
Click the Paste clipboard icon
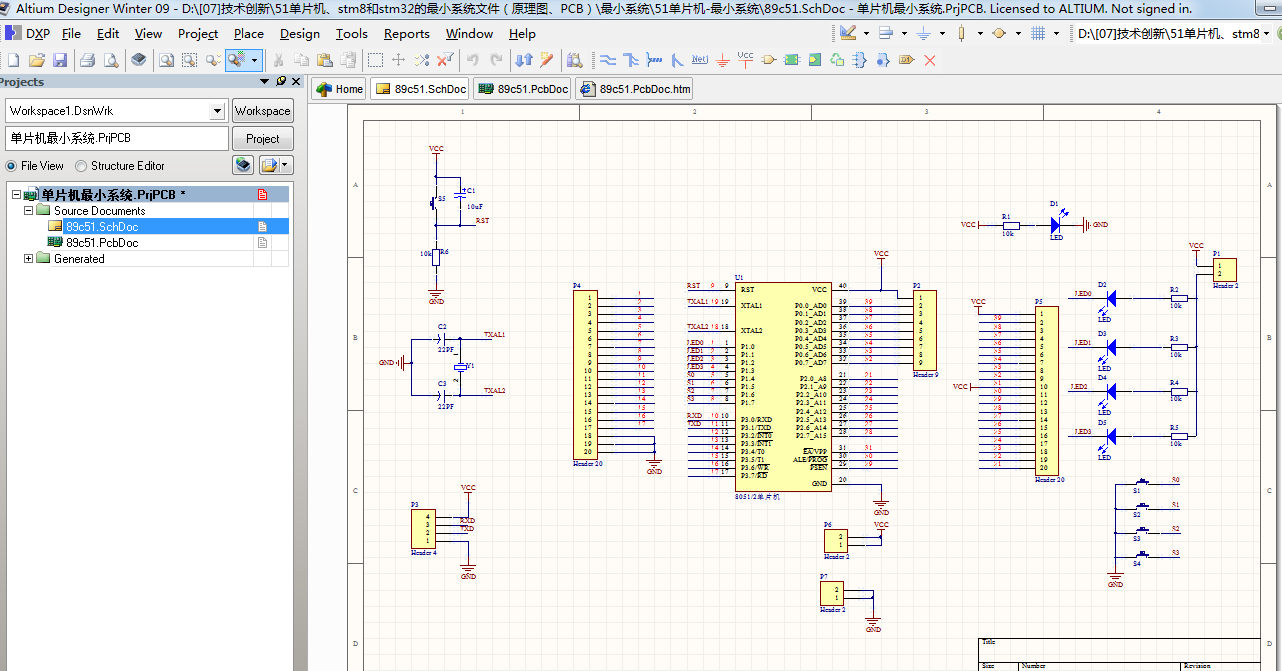[324, 60]
